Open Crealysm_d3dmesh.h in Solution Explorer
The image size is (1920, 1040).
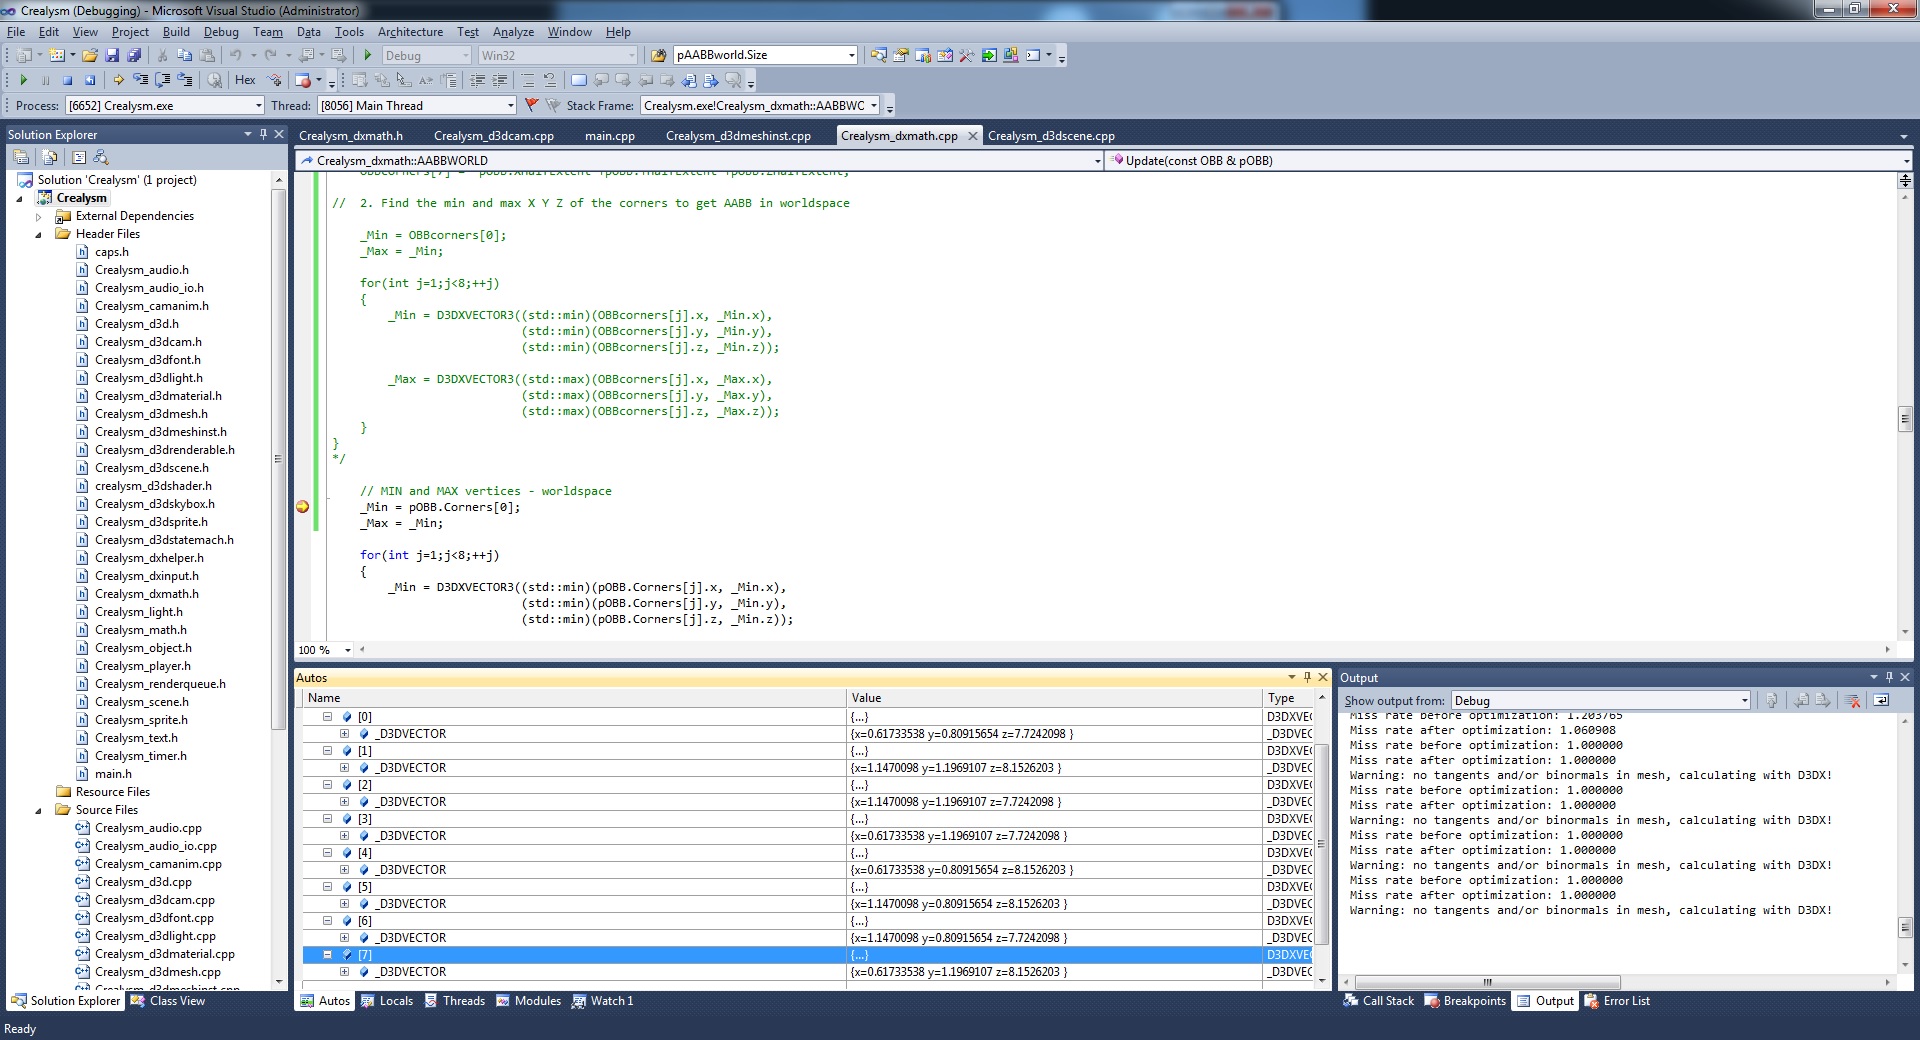coord(151,414)
